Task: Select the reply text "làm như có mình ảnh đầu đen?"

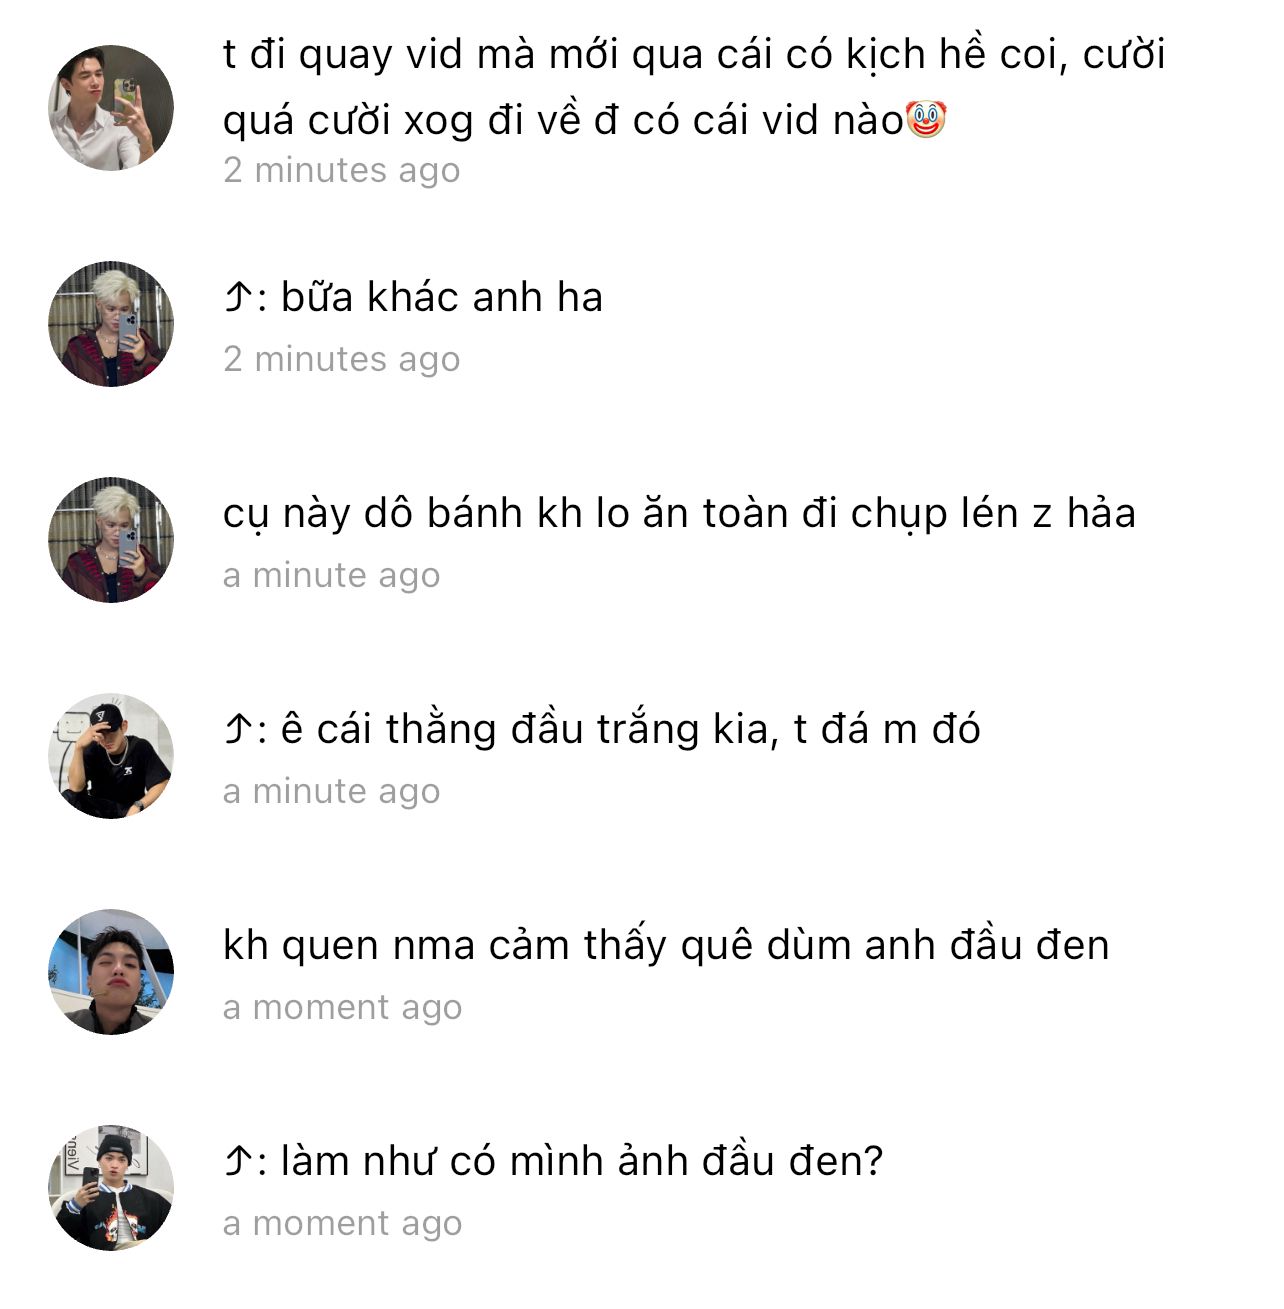Action: pyautogui.click(x=582, y=1162)
